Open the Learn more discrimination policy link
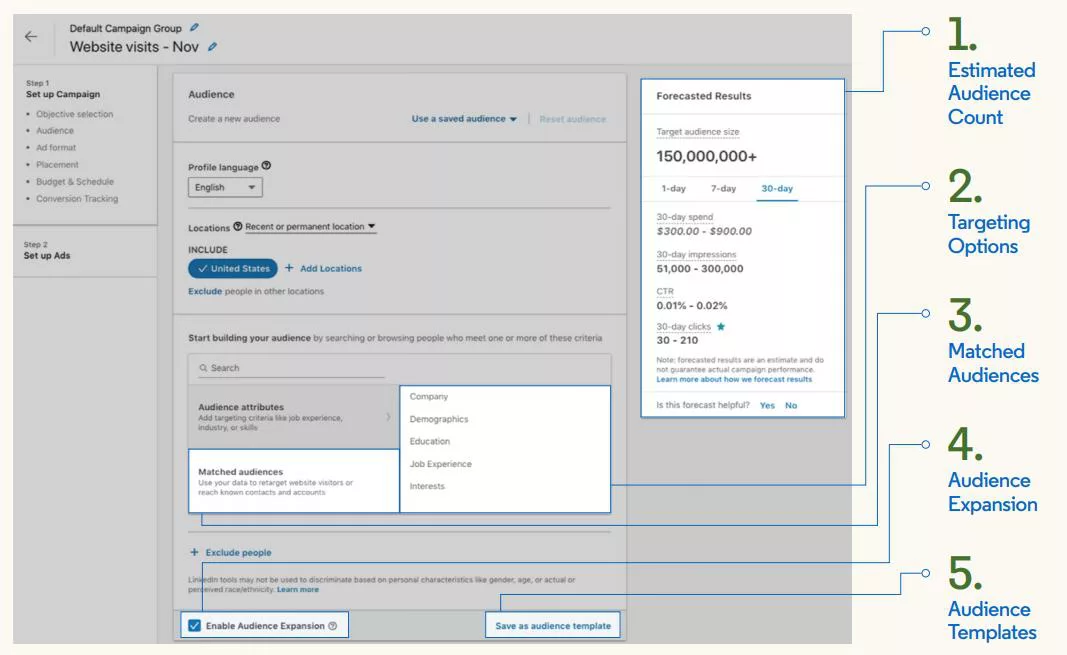The height and width of the screenshot is (655, 1067). [297, 589]
